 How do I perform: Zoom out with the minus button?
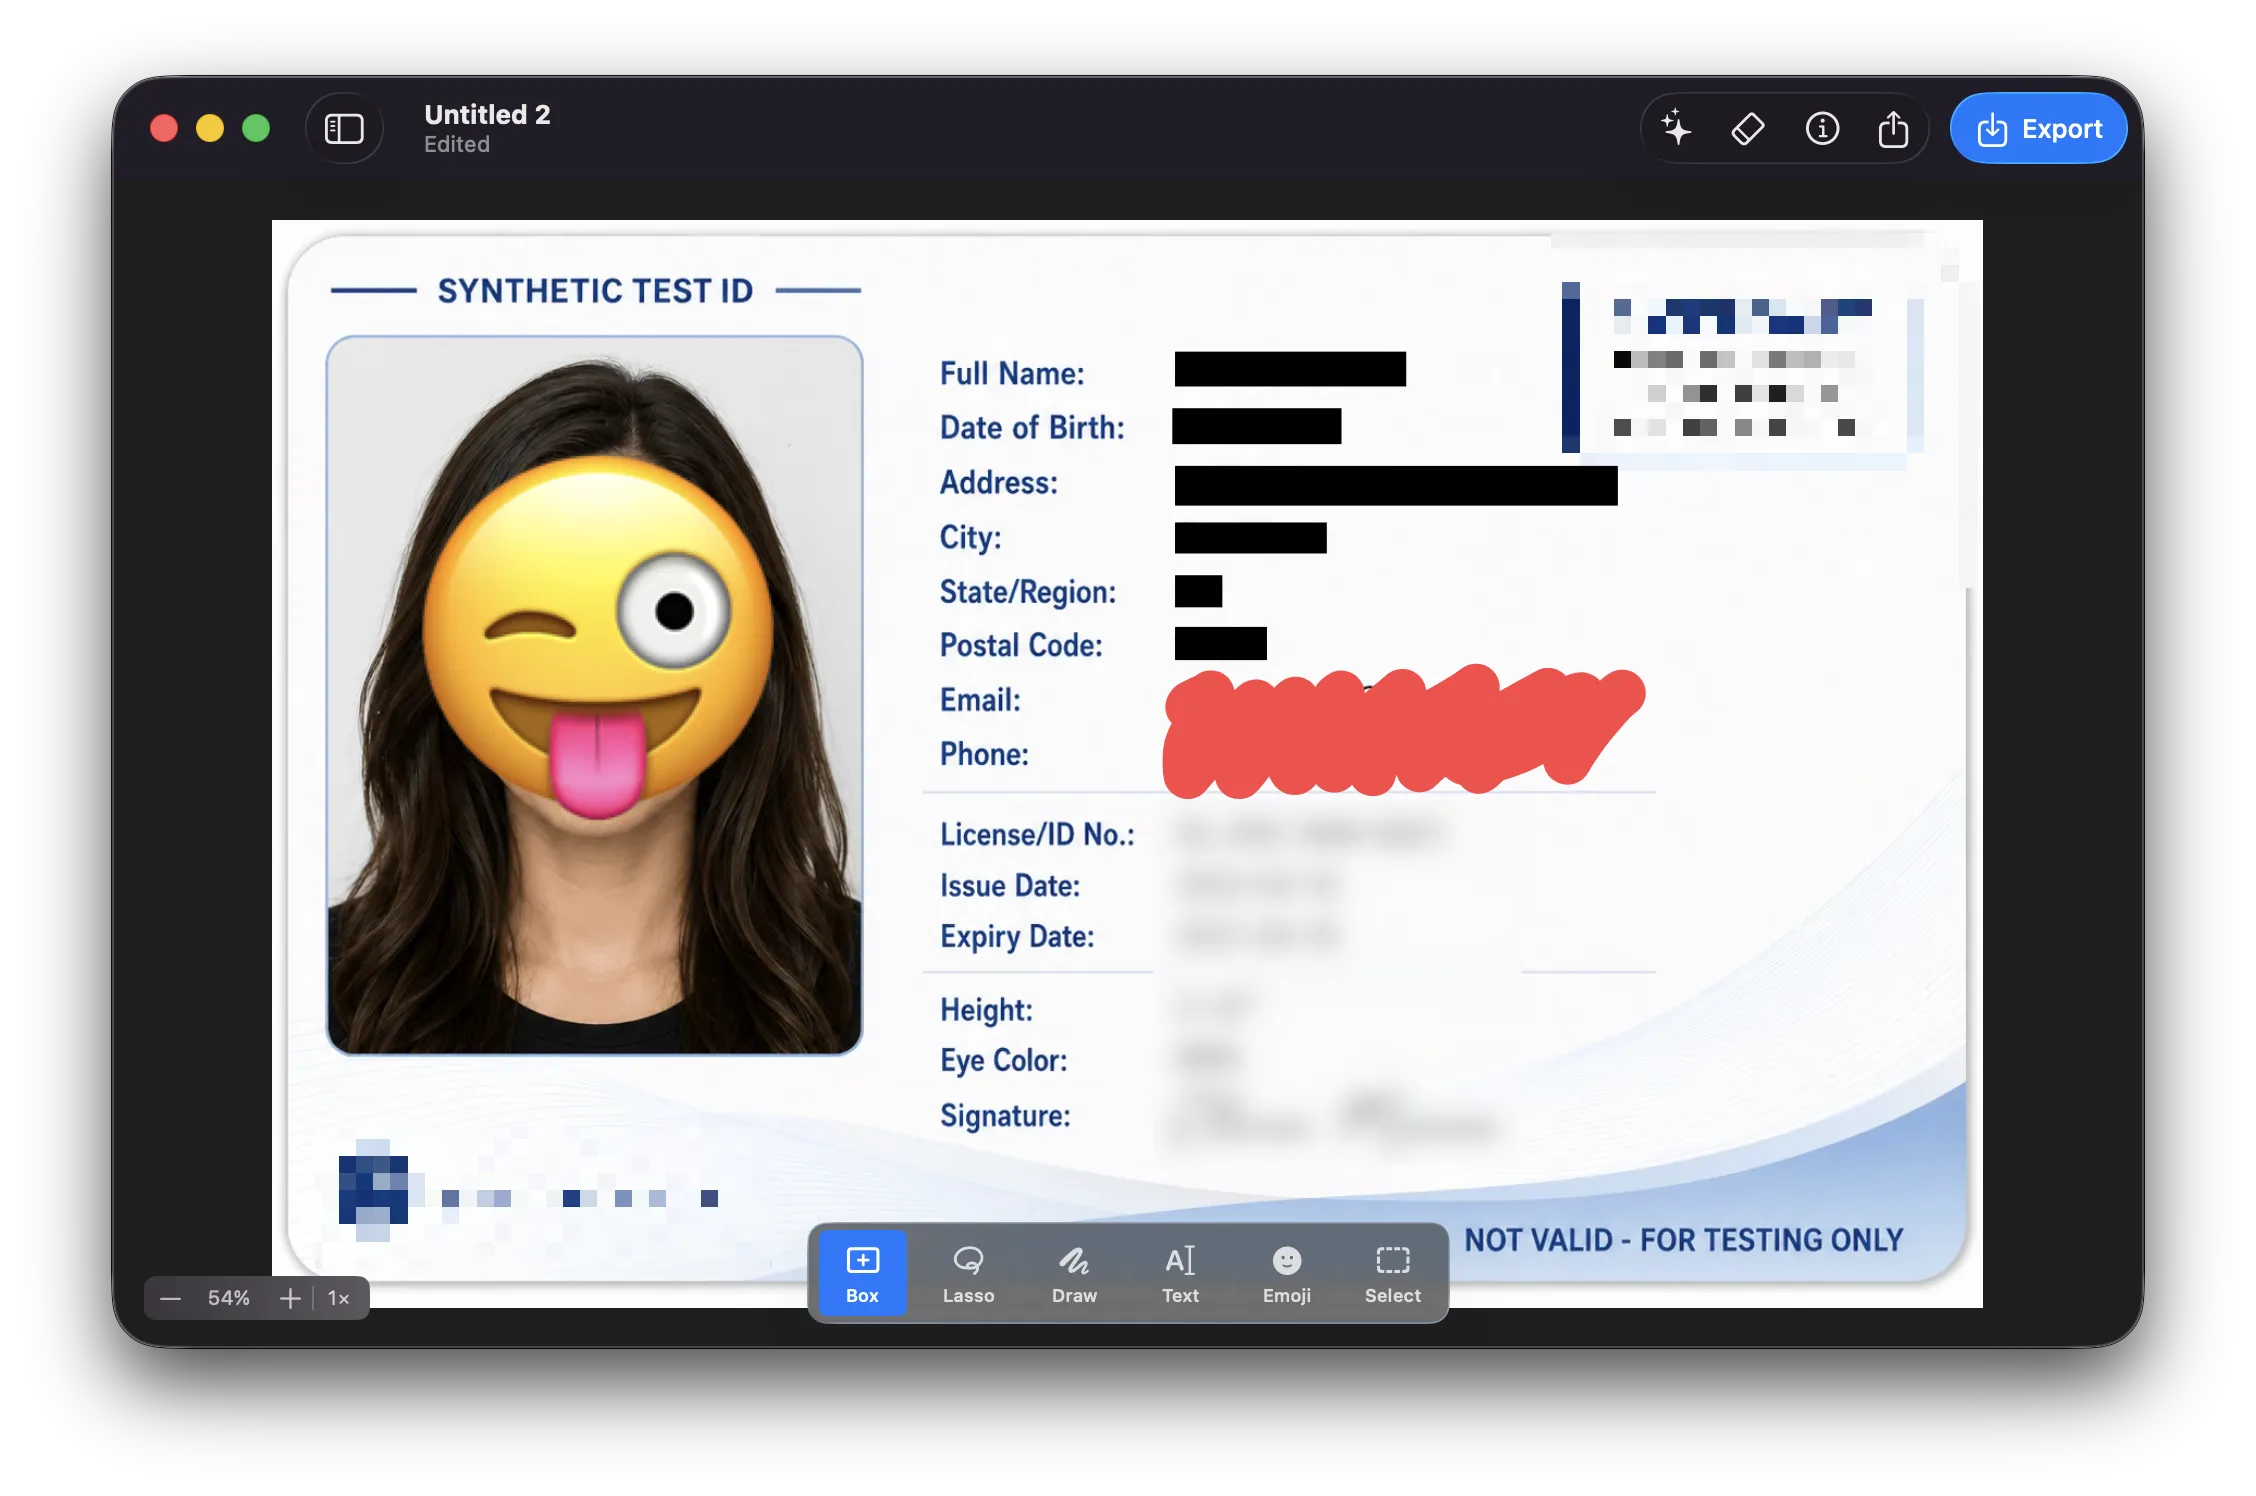tap(171, 1298)
